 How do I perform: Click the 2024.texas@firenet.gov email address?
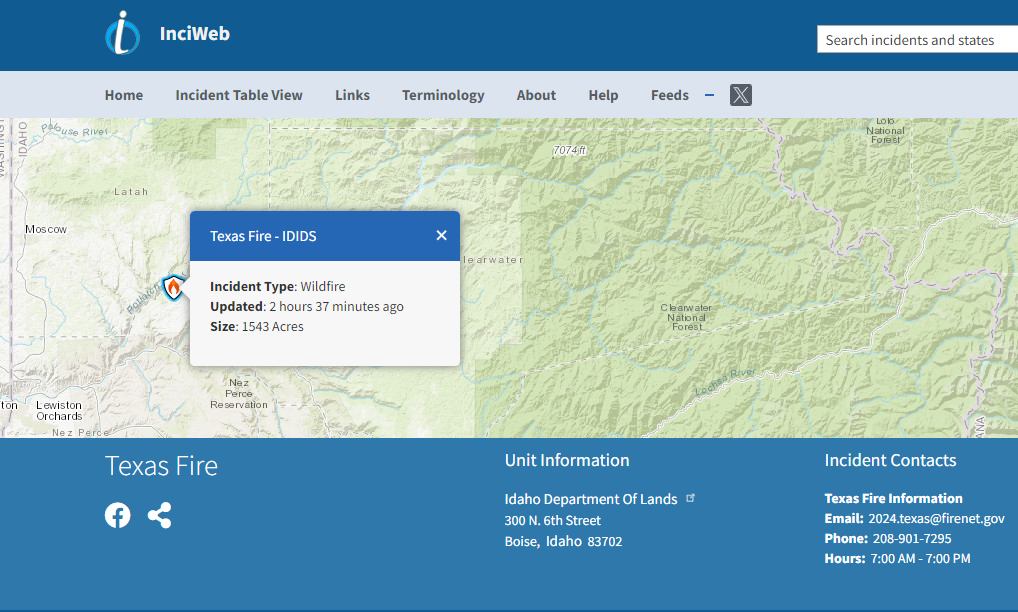click(x=936, y=518)
